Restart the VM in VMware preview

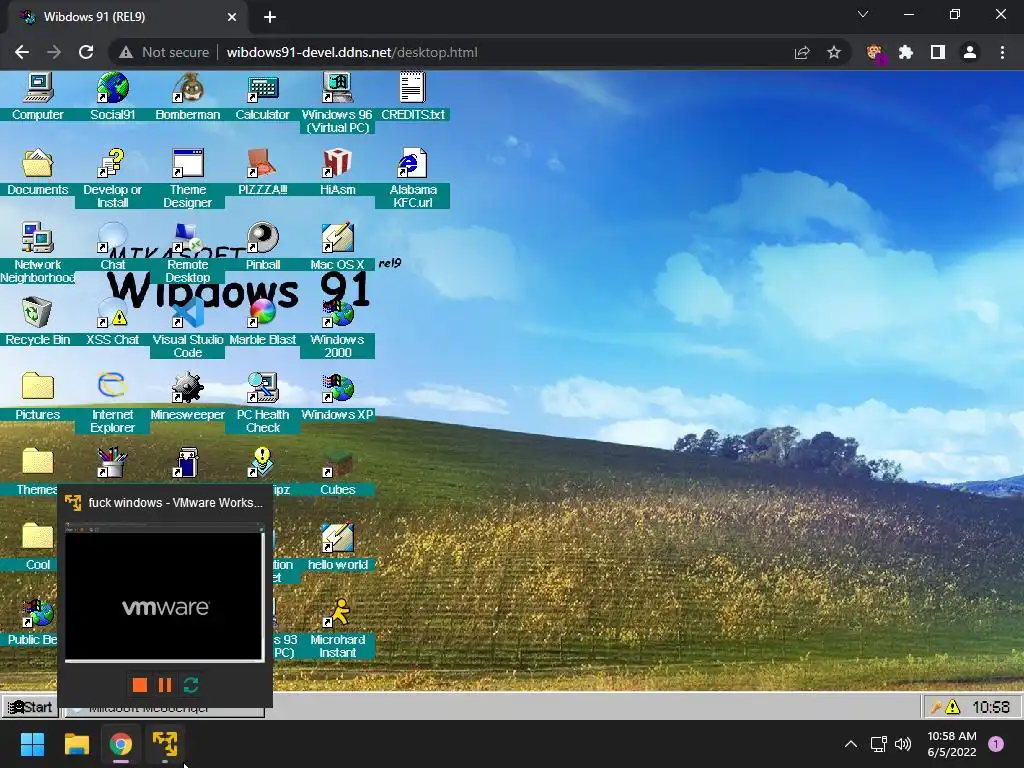[x=191, y=684]
